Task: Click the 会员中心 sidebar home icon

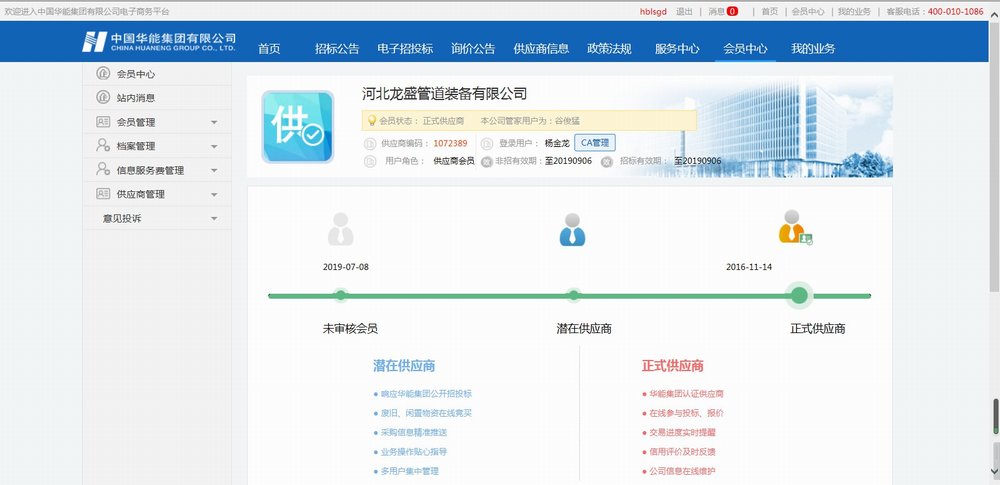Action: (103, 73)
